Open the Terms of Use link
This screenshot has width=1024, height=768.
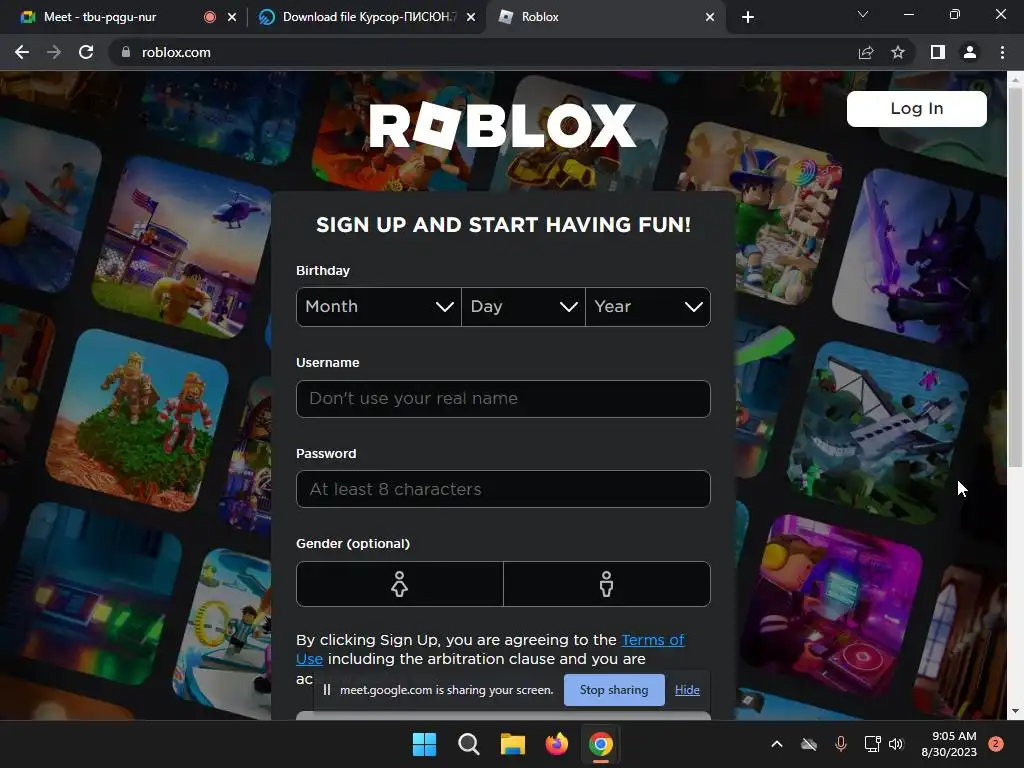pos(652,640)
